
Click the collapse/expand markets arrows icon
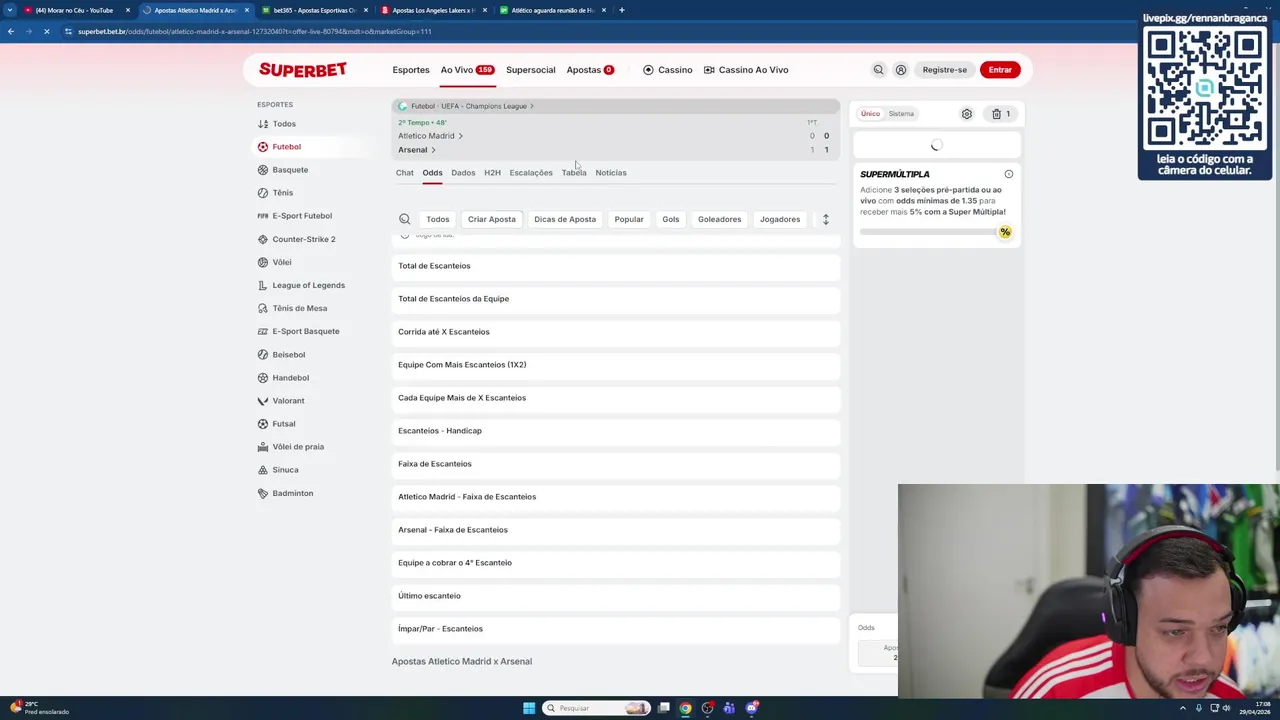826,219
